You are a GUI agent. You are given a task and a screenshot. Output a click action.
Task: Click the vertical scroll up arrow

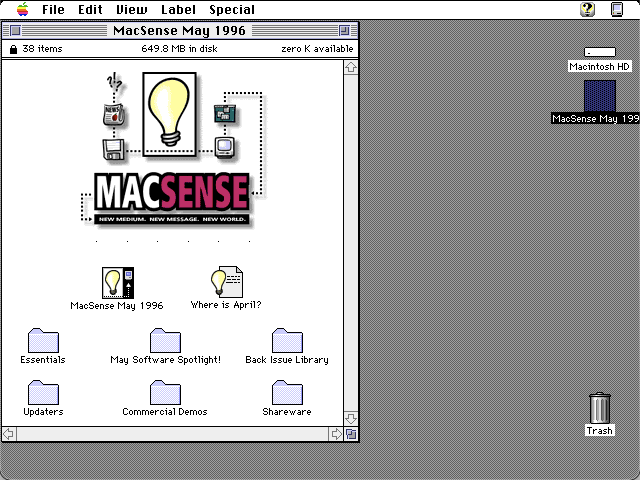tap(351, 67)
